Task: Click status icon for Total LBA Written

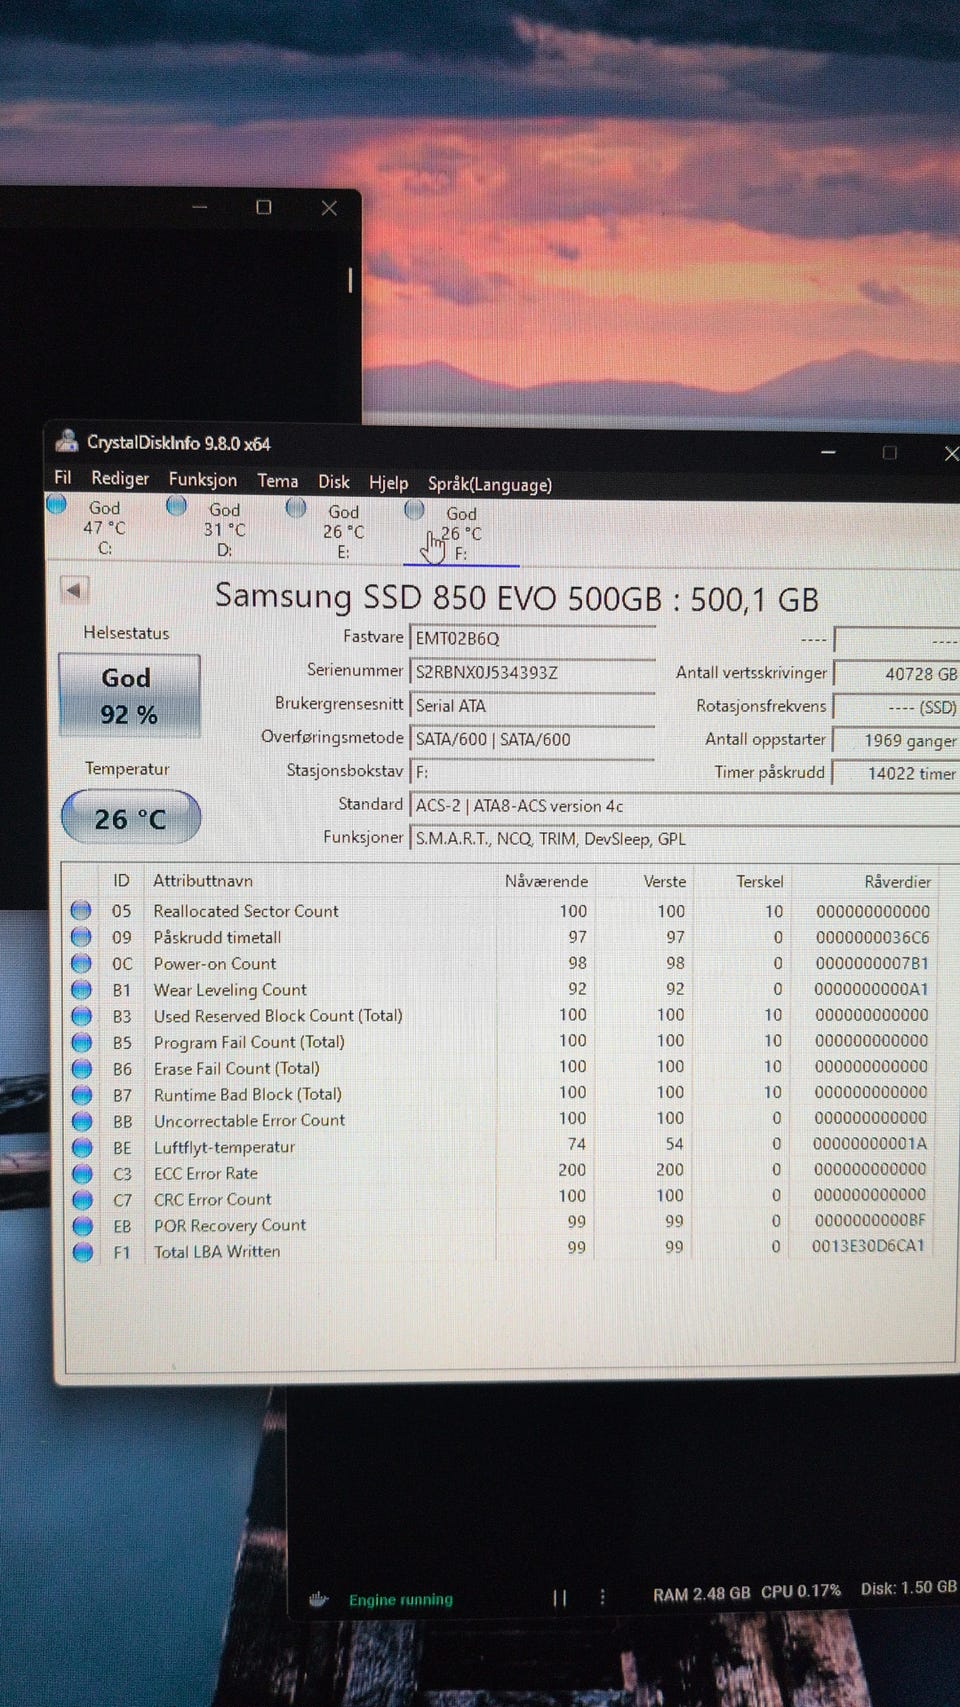Action: click(x=82, y=1251)
